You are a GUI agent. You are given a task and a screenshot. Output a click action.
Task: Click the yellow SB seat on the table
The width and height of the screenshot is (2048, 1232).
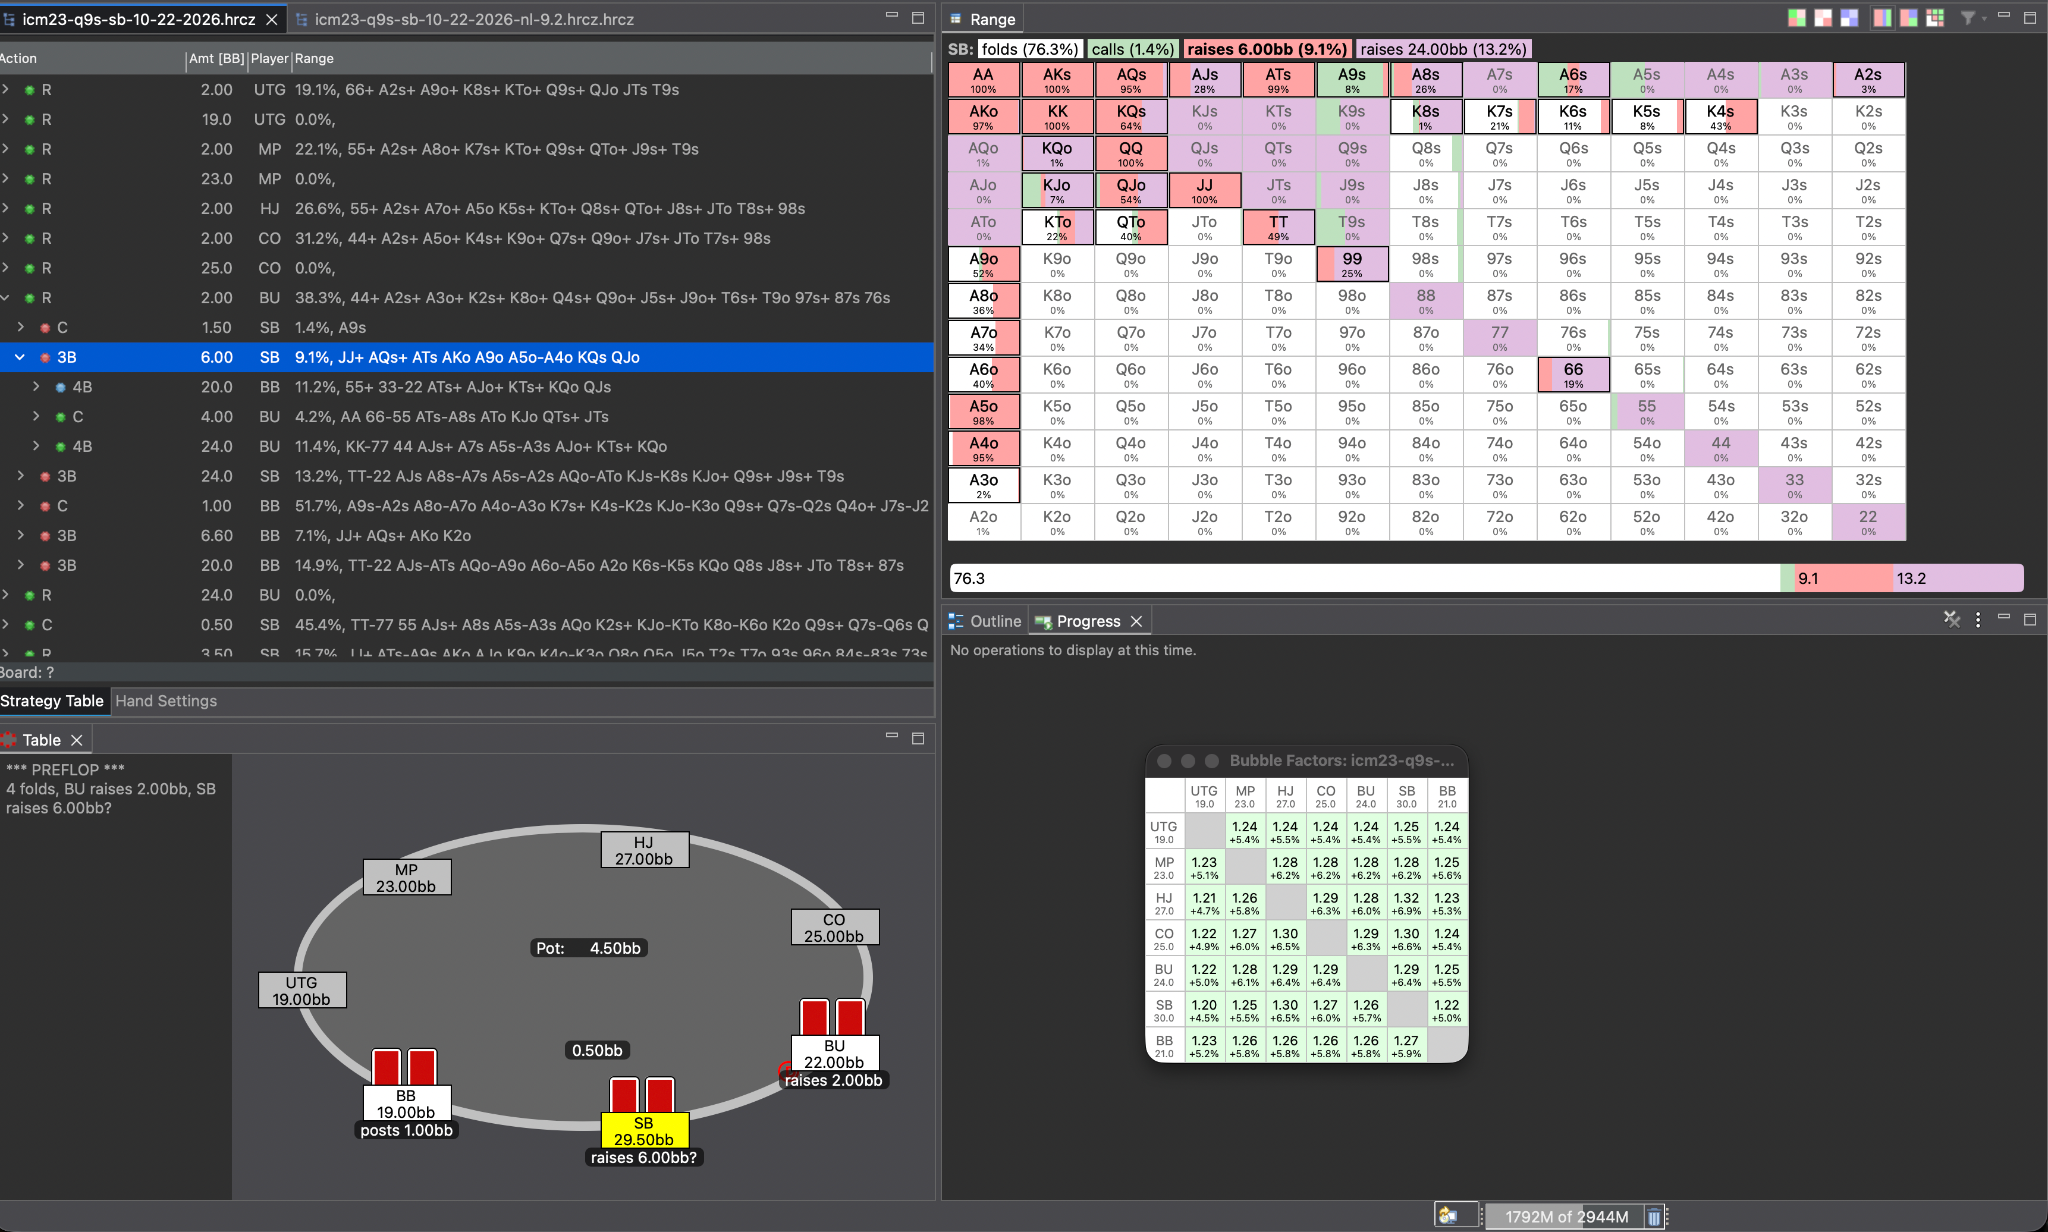point(644,1131)
